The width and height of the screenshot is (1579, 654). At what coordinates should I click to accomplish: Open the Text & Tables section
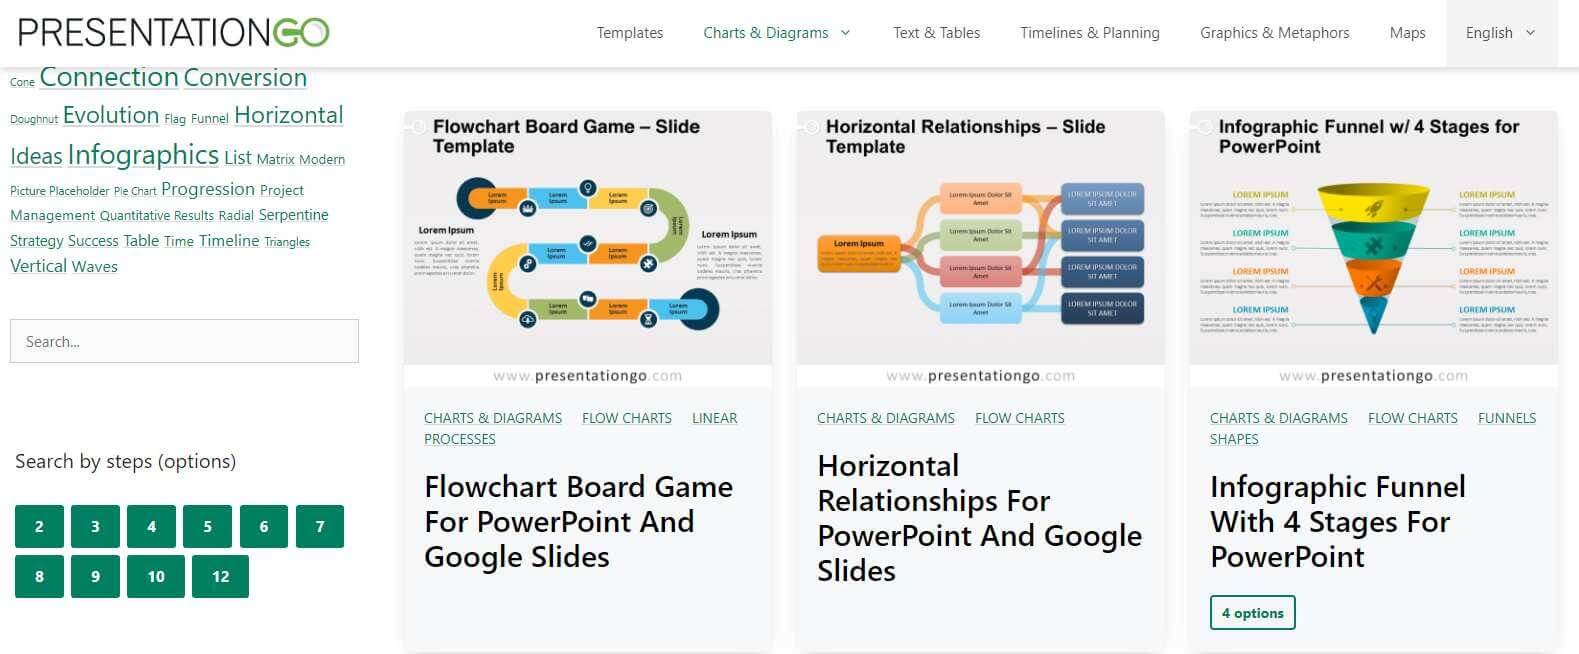point(936,32)
